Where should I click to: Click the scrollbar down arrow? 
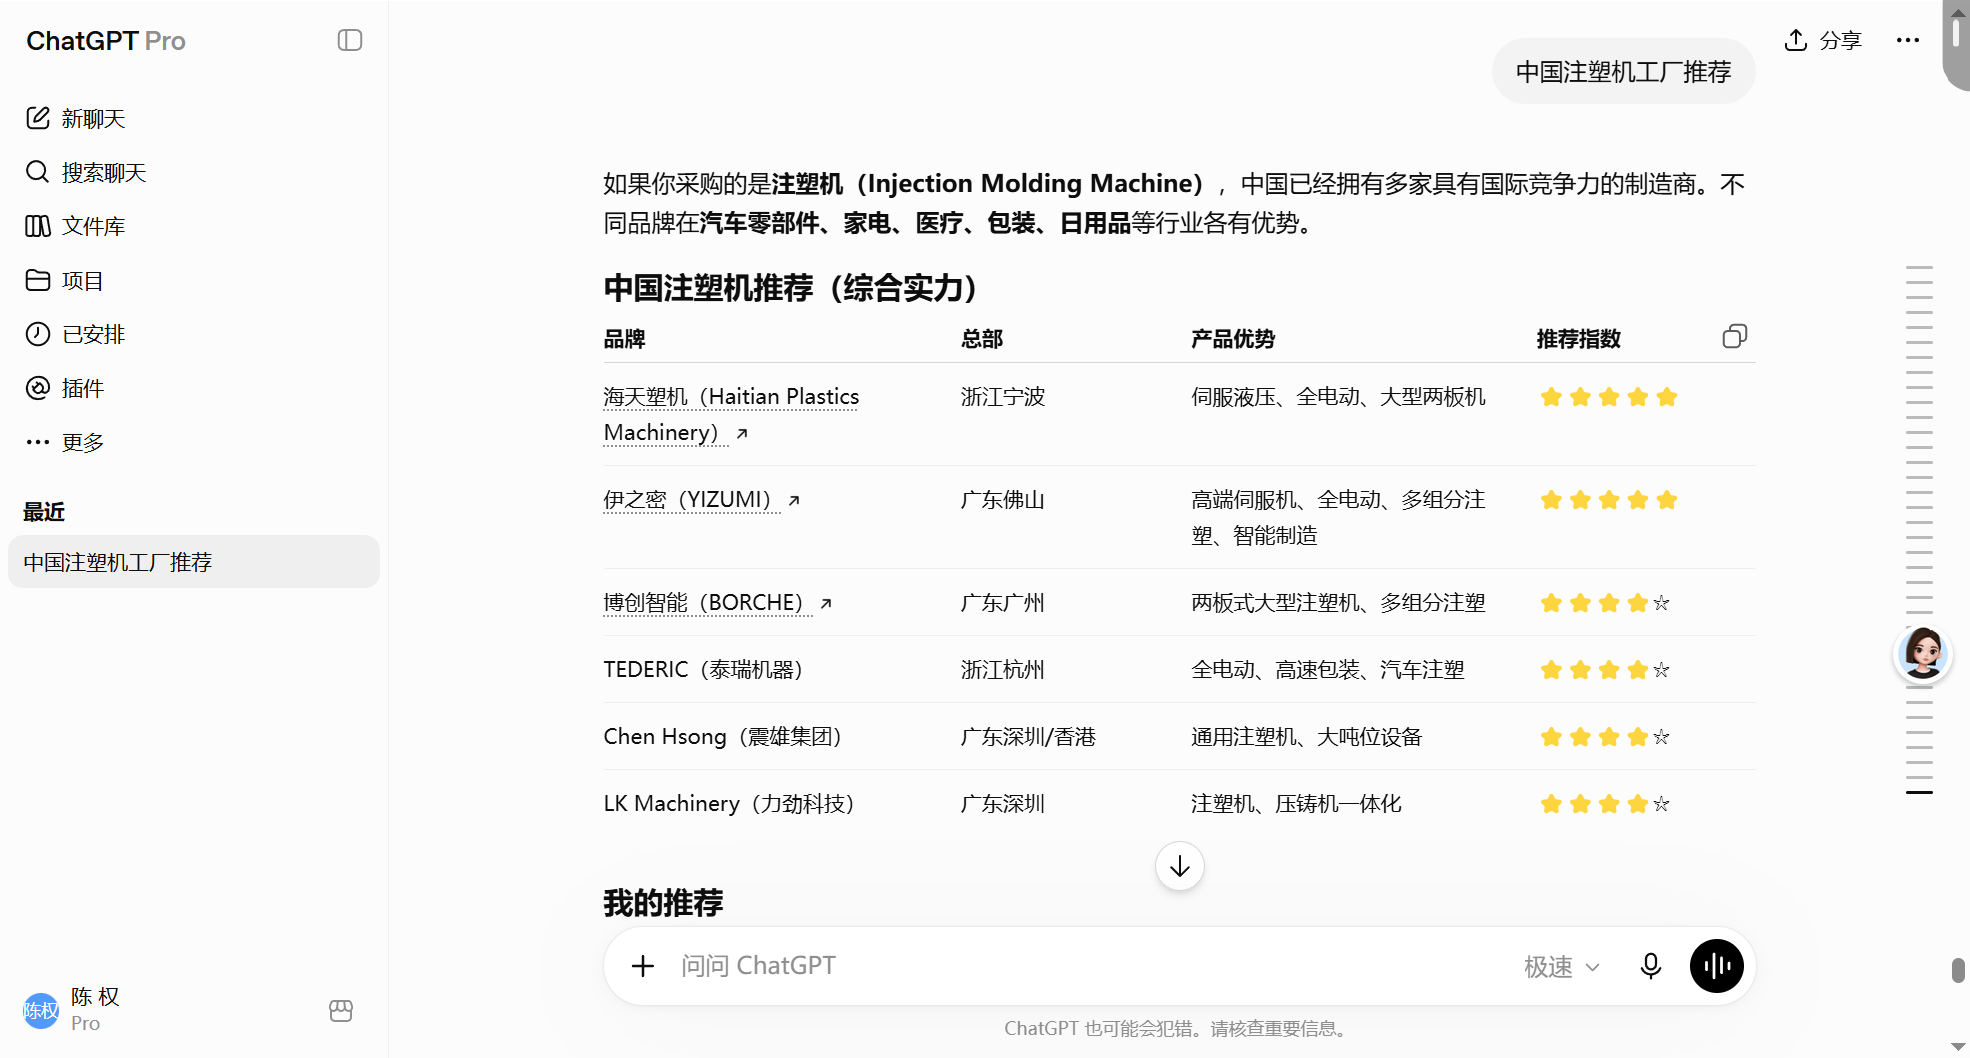coord(1958,1047)
